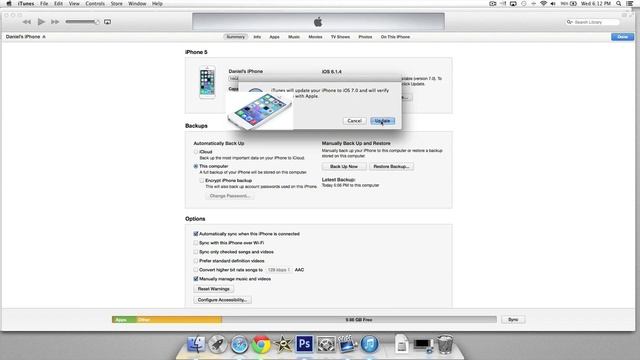Screen dimensions: 640x360
Task: Click the iPhone 5 device thumbnail
Action: (207, 82)
